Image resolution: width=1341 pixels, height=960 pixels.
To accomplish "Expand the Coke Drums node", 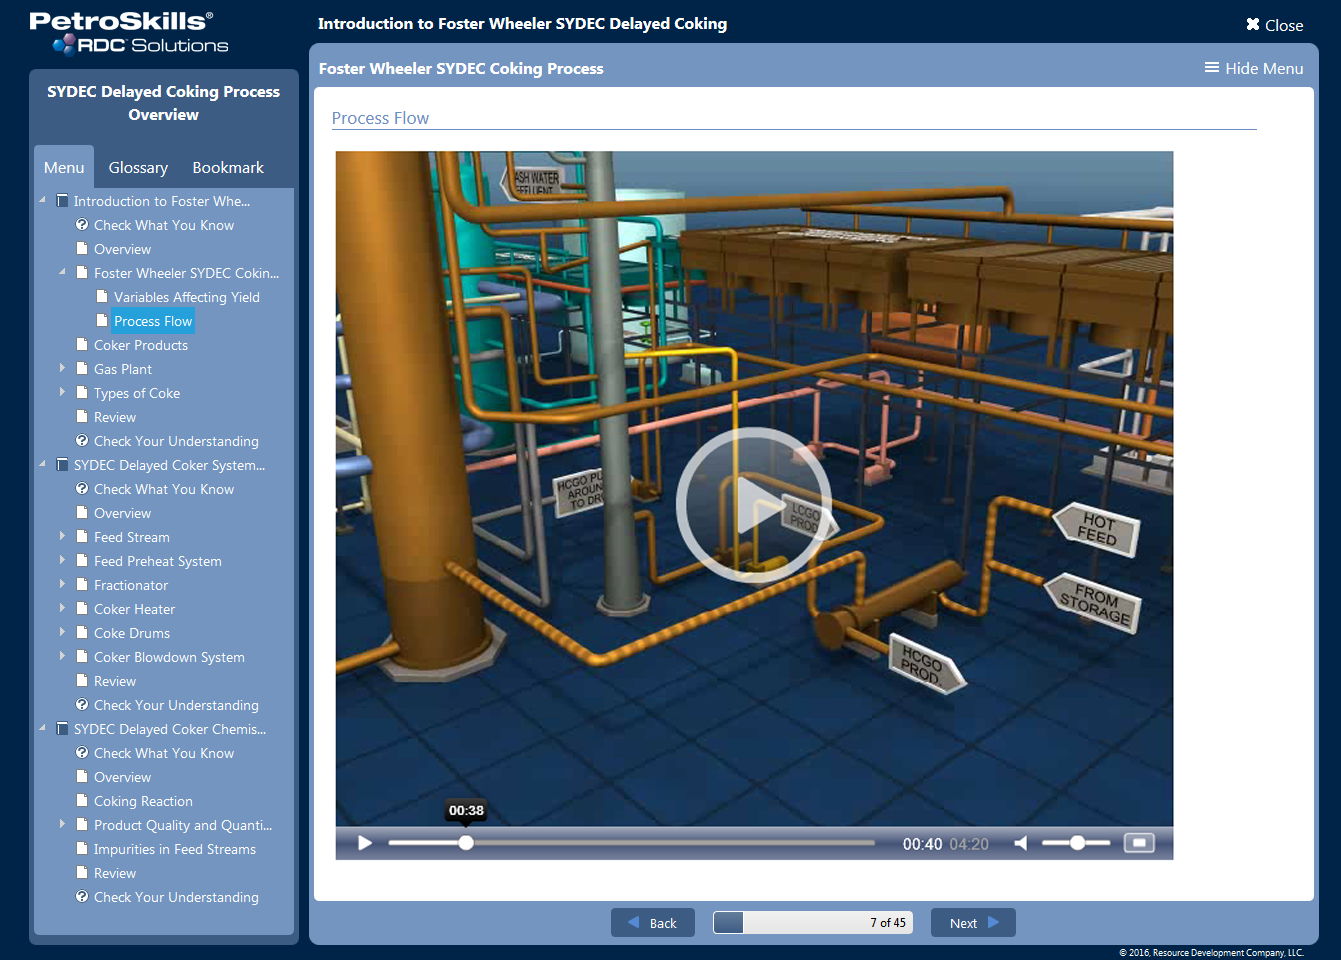I will click(62, 632).
